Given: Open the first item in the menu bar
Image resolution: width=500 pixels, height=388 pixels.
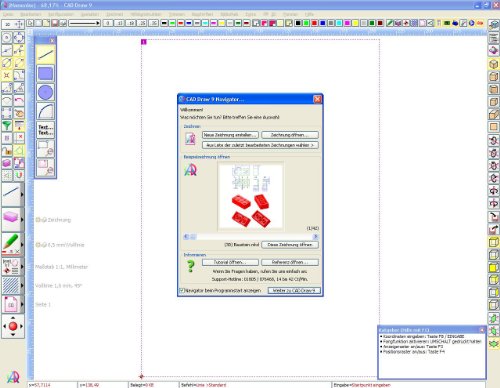Looking at the screenshot, I should coord(8,14).
